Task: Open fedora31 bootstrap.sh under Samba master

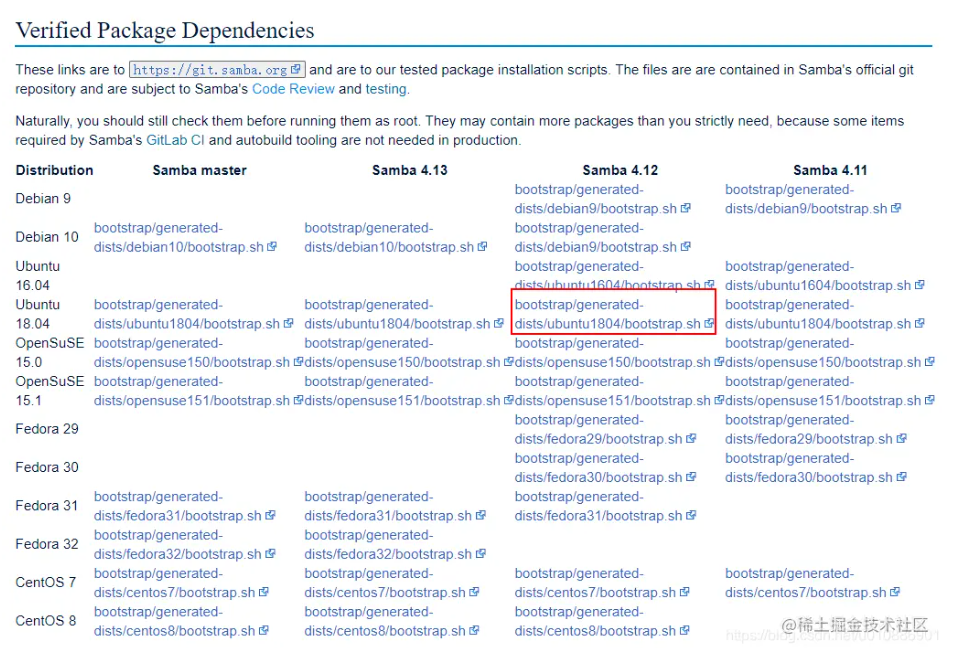Action: (x=185, y=505)
